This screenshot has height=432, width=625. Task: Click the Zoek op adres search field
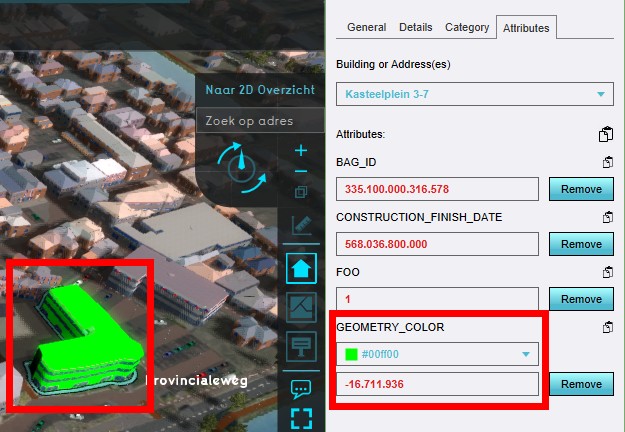pos(260,121)
